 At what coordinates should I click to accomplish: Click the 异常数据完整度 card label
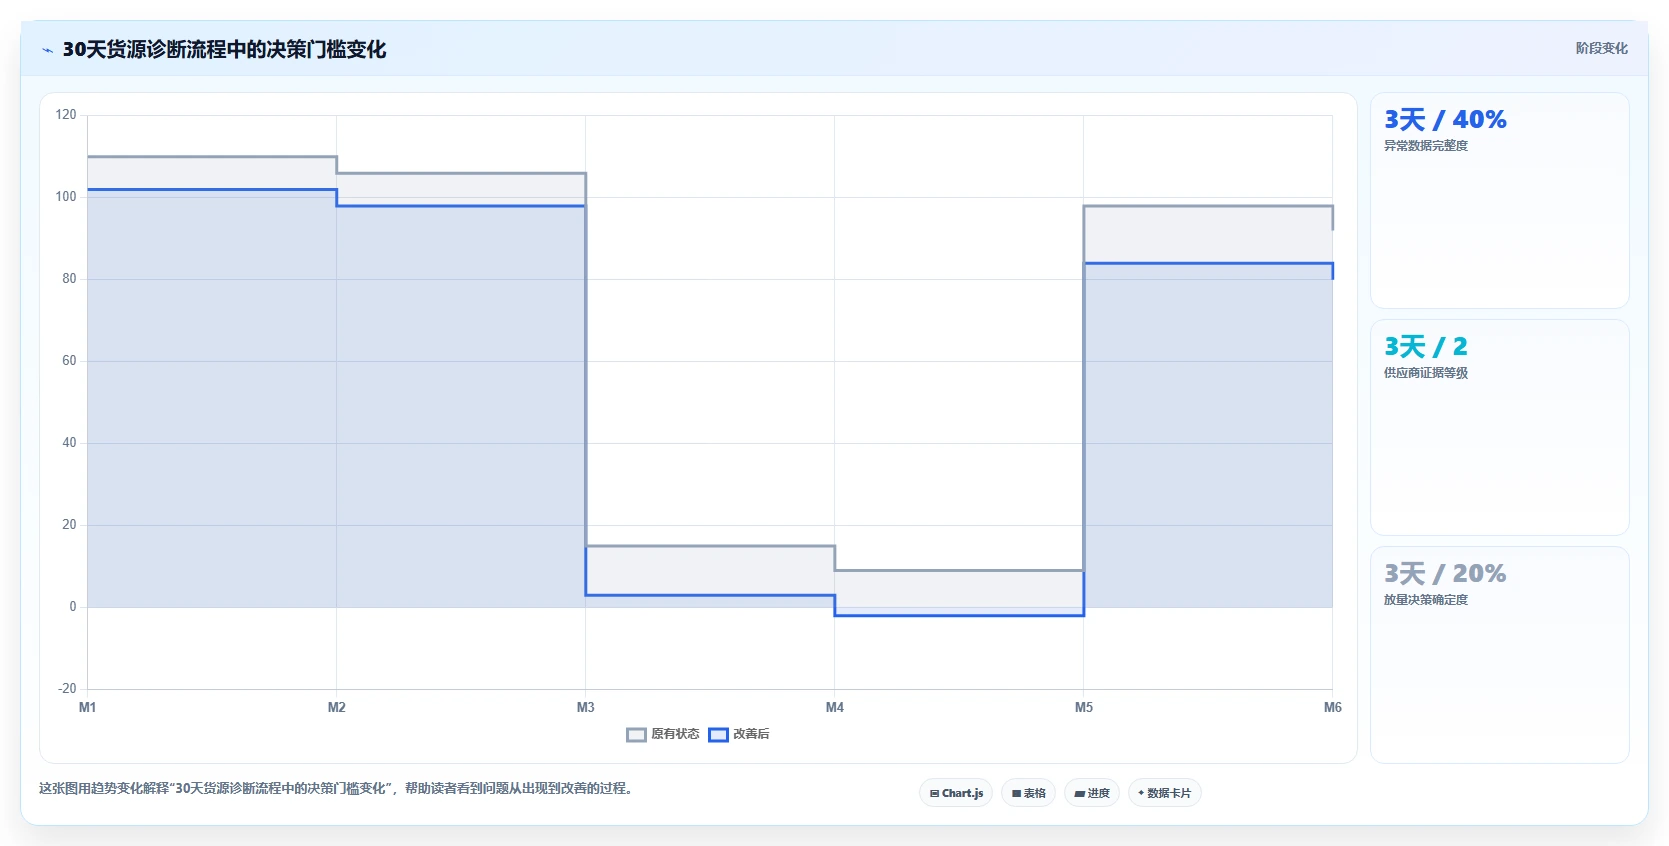click(1426, 146)
